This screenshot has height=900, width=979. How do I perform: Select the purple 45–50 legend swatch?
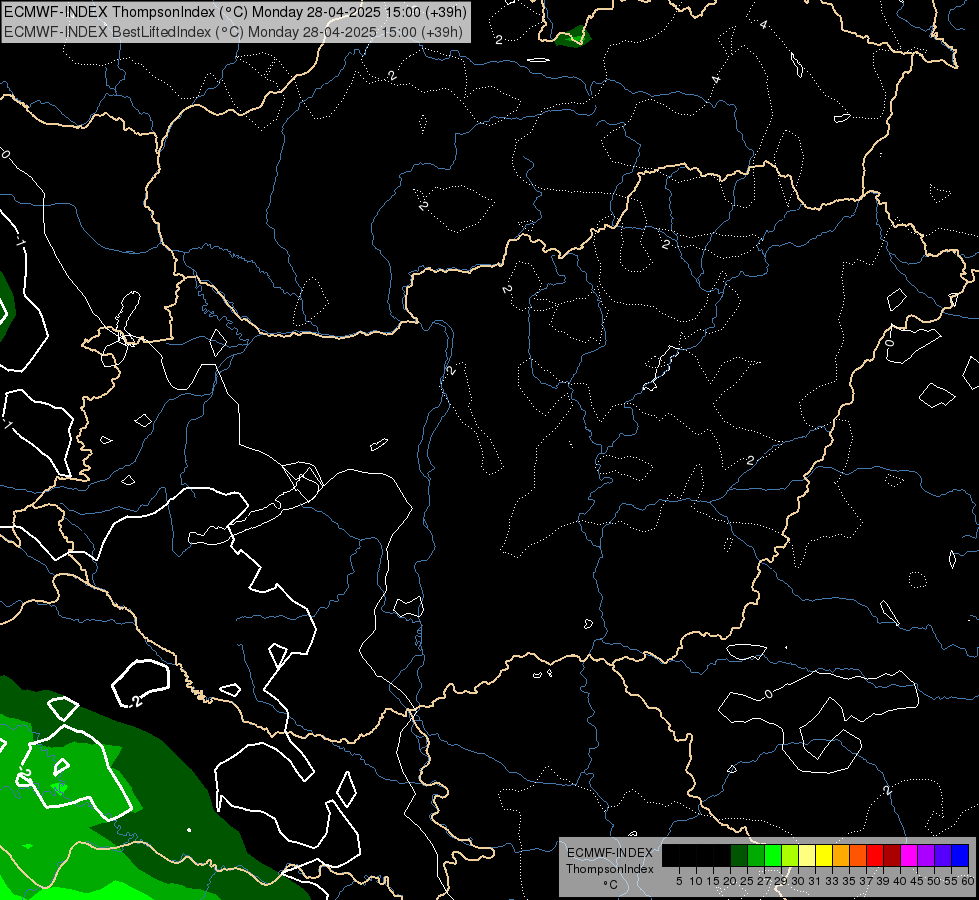click(x=927, y=855)
